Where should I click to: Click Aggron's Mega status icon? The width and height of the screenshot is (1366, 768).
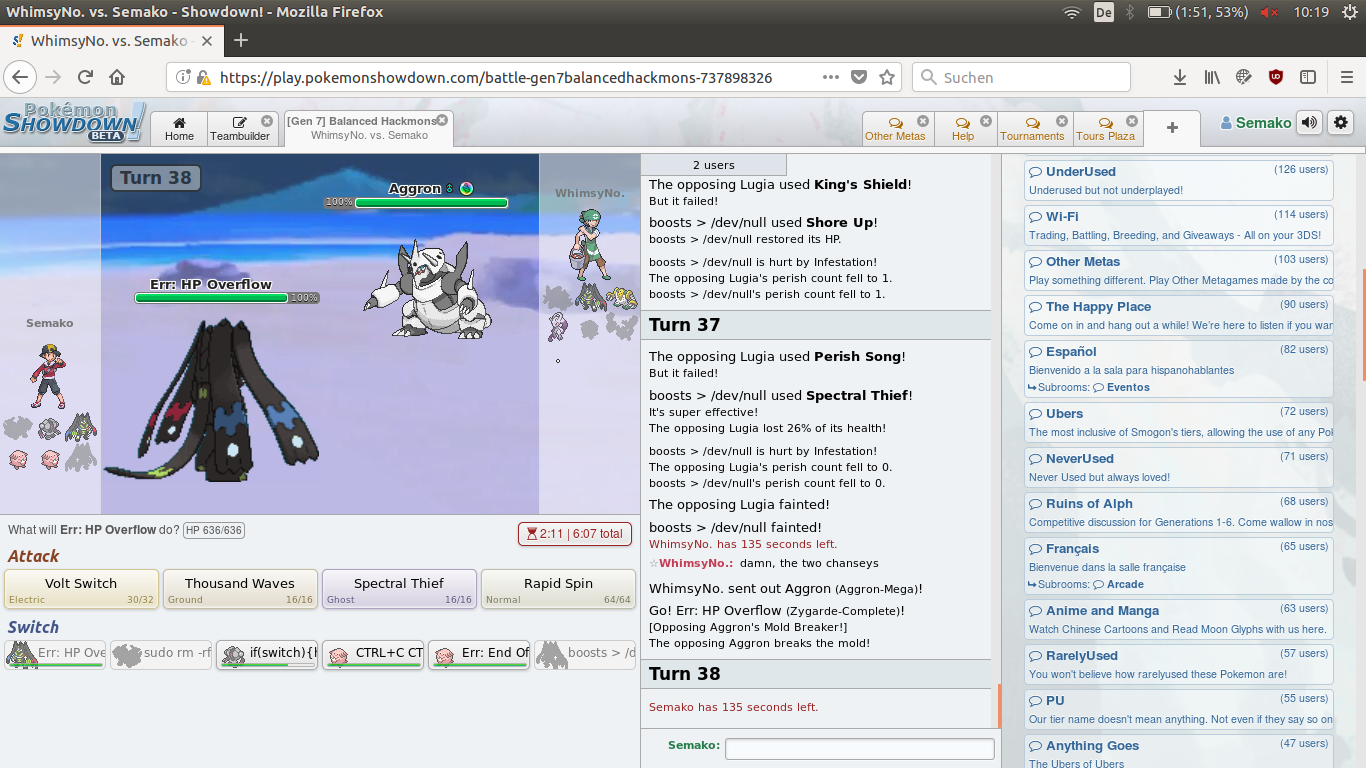click(x=467, y=188)
